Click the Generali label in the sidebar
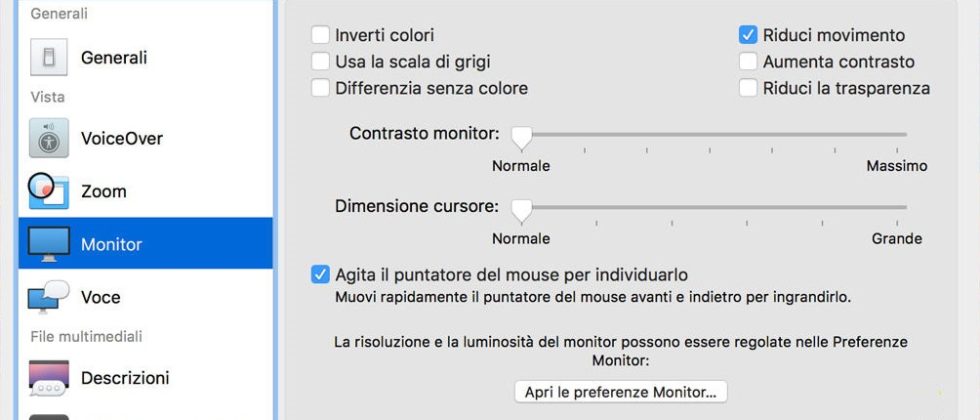This screenshot has height=420, width=980. point(114,58)
